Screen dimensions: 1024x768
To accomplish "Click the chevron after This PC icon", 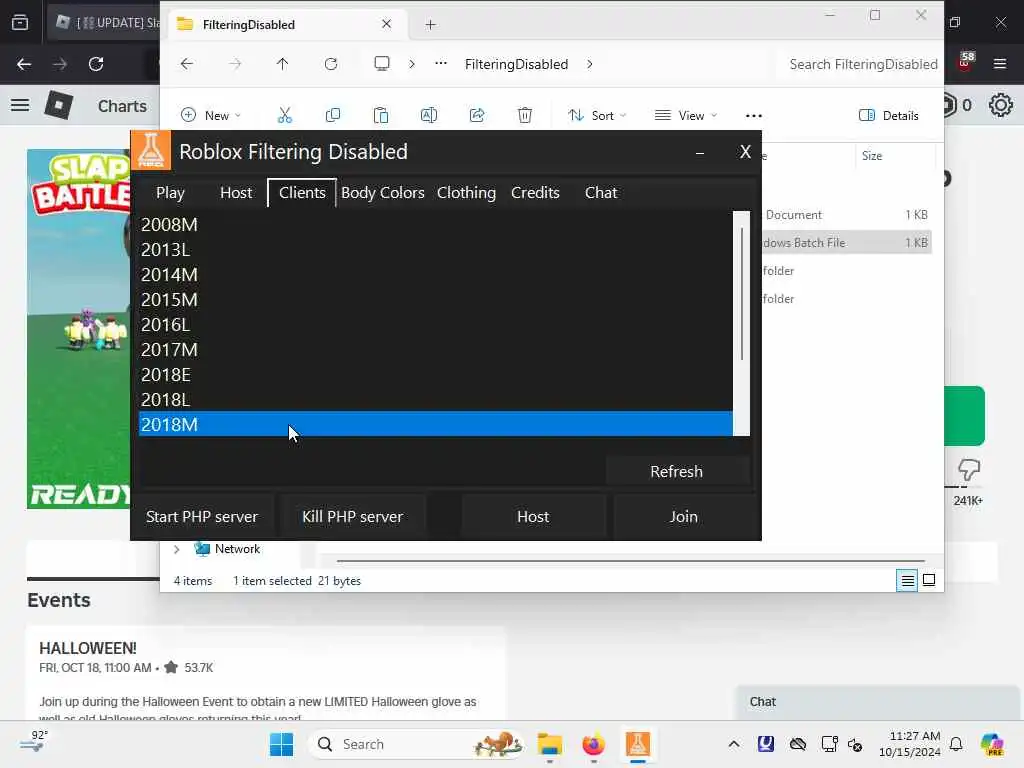I will coord(412,64).
